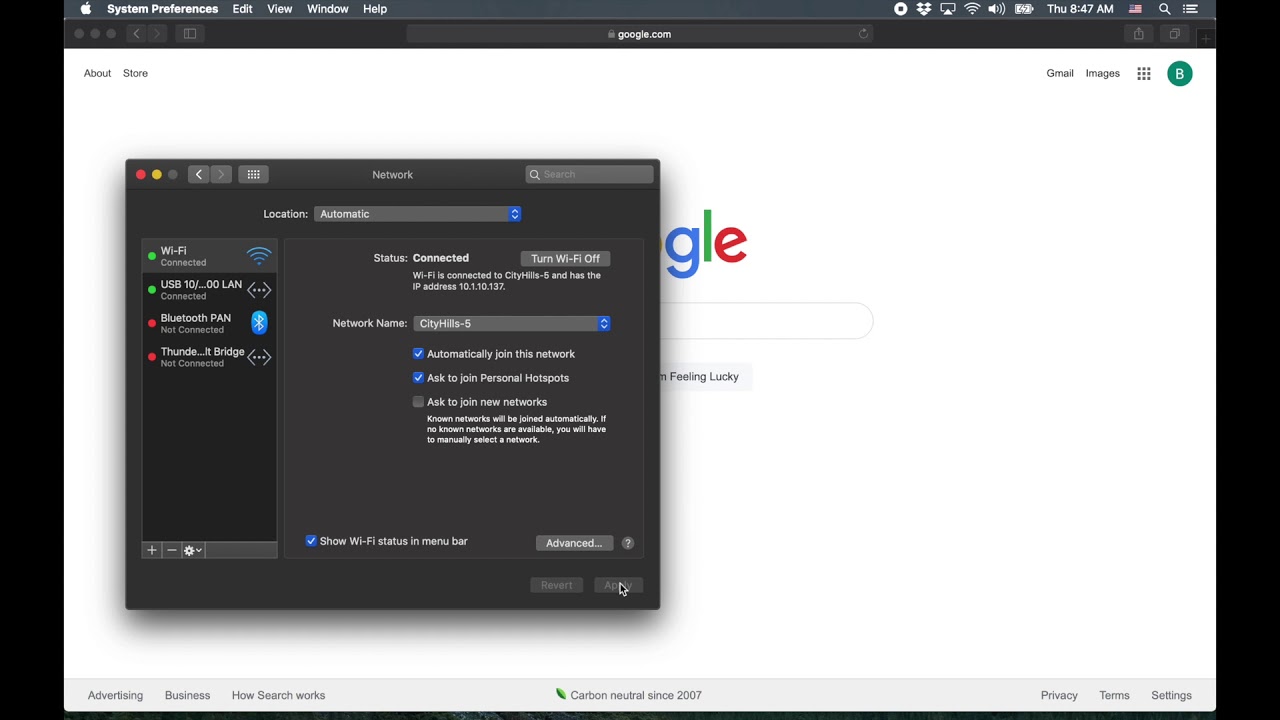Click the Thunderbolt Bridge arrows icon
Viewport: 1280px width, 720px height.
coord(259,357)
